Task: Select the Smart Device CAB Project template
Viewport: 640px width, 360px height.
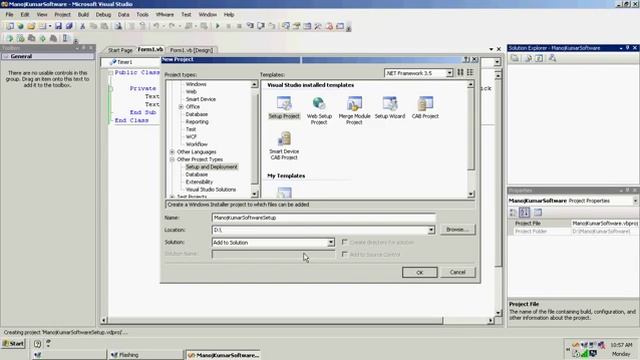Action: click(284, 145)
